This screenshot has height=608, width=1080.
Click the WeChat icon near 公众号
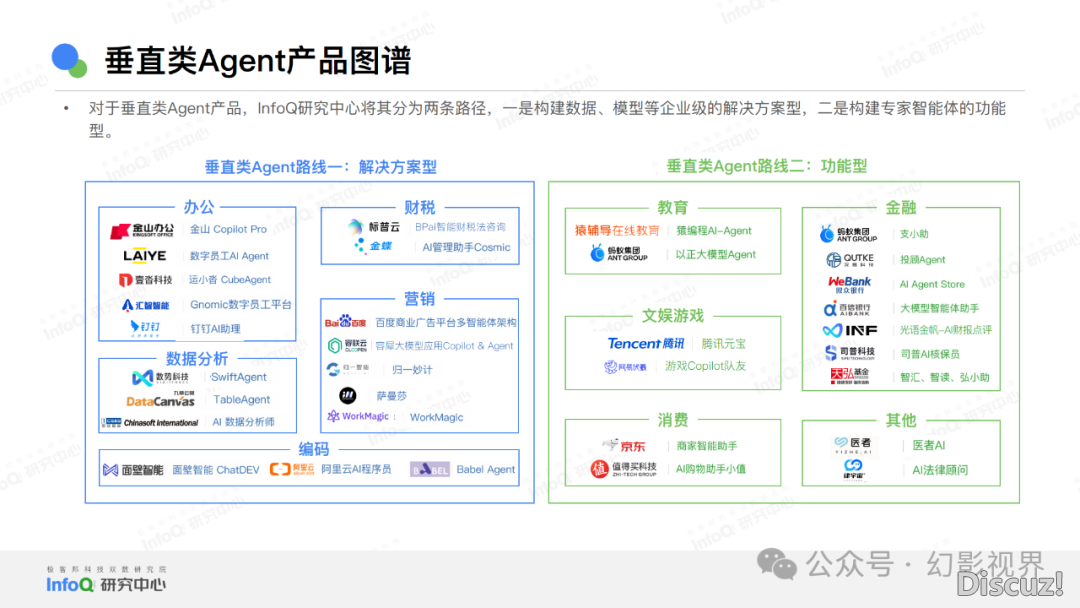pyautogui.click(x=776, y=565)
